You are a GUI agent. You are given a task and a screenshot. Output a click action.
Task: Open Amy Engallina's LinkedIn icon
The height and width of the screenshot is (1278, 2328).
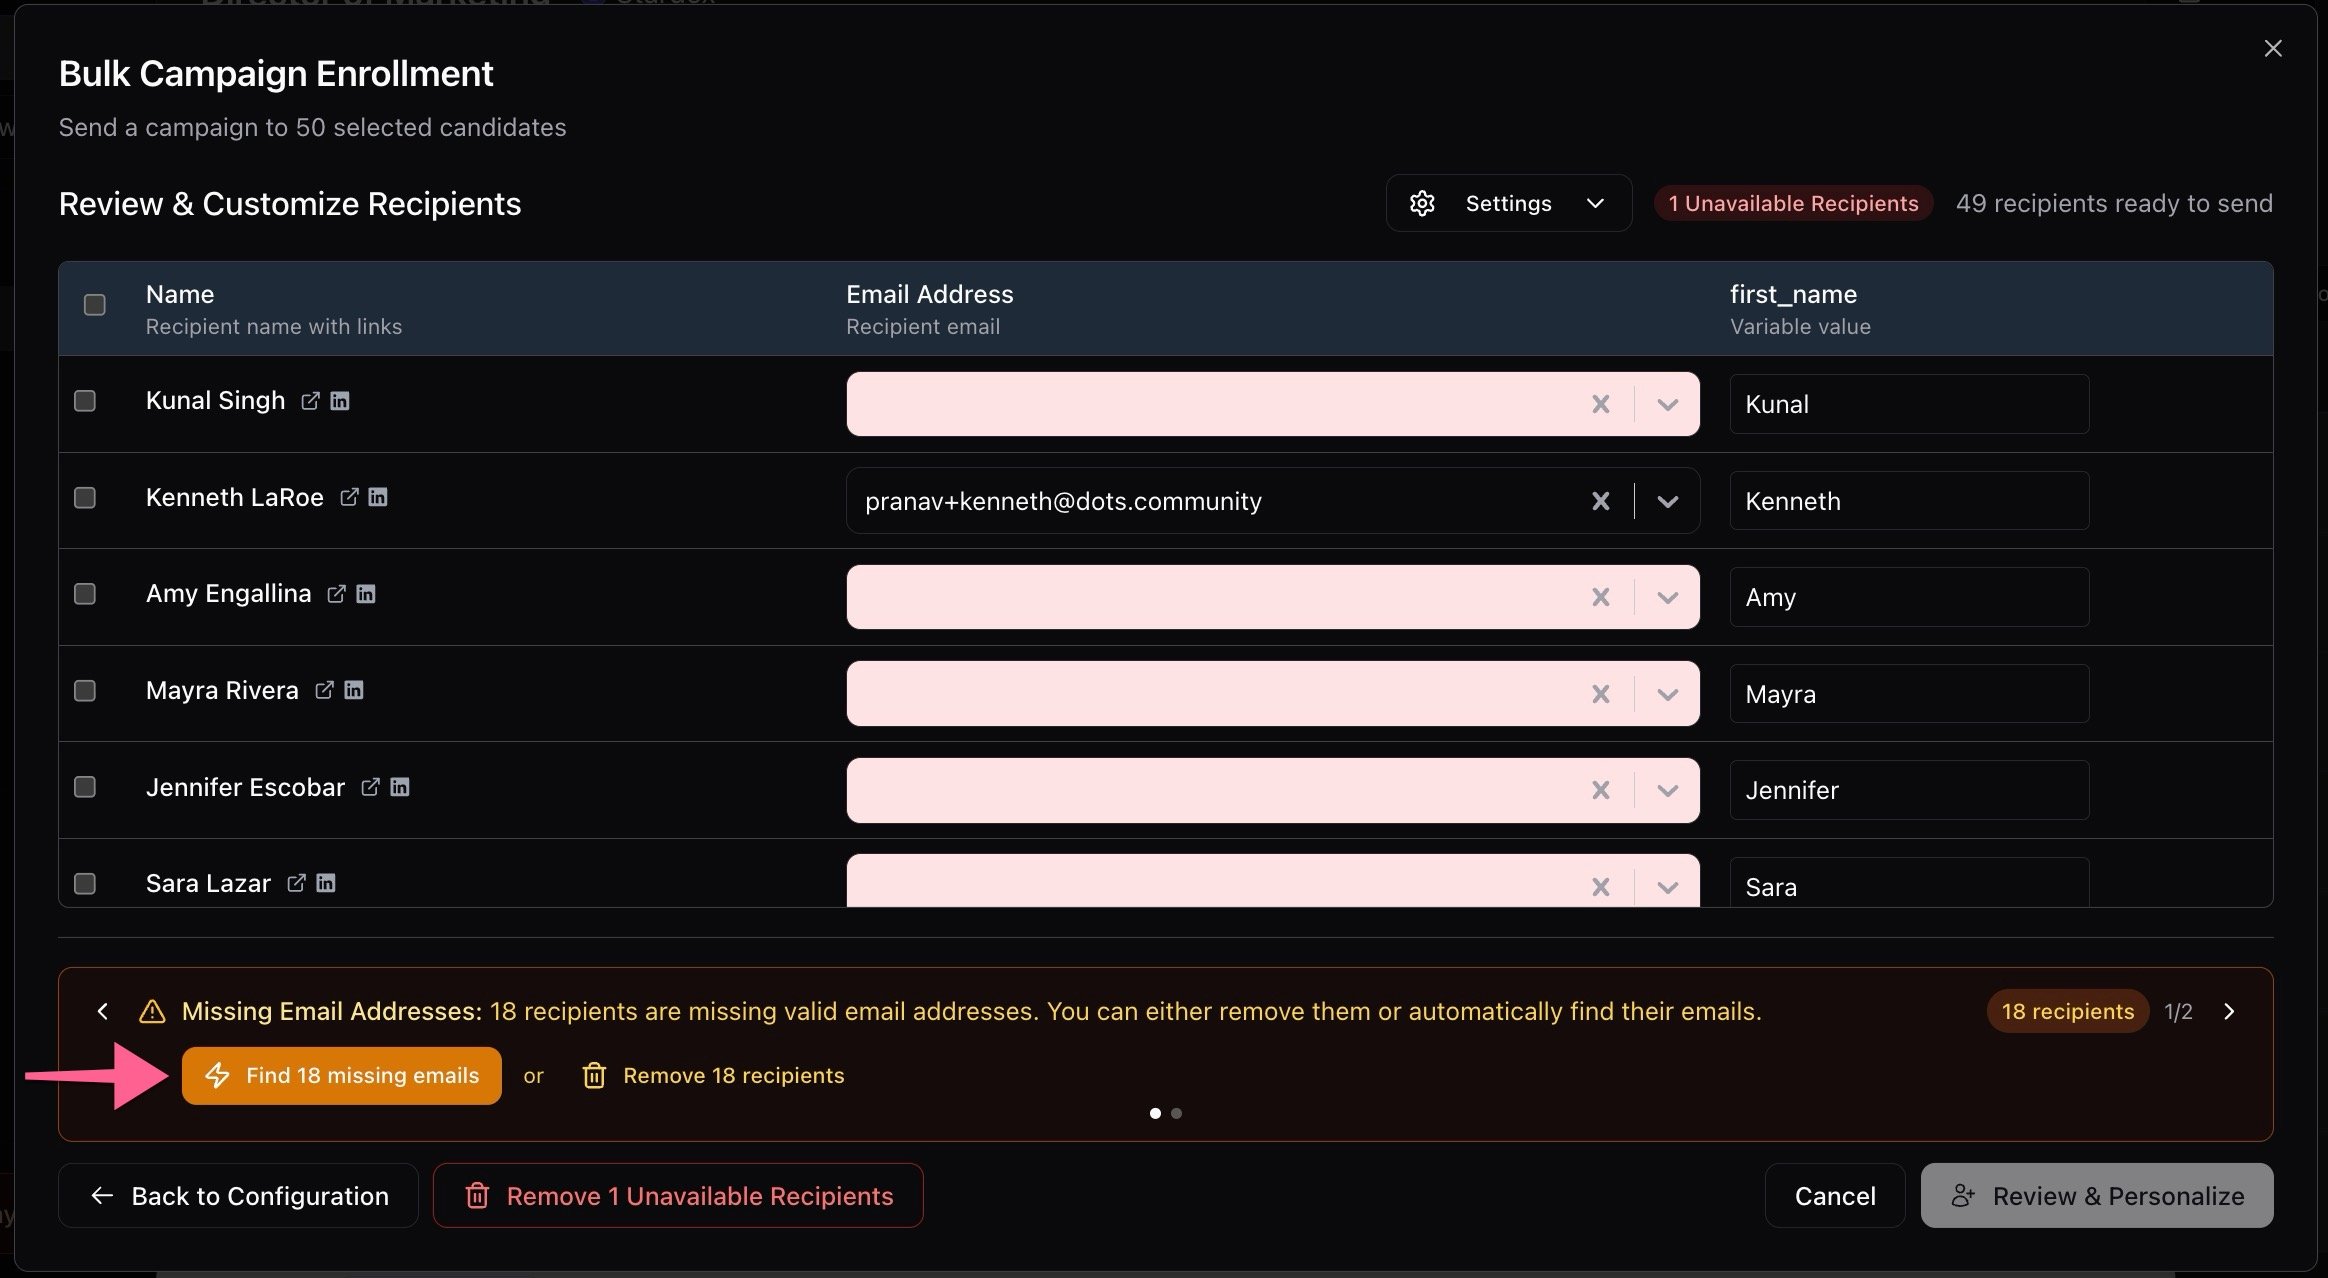(366, 594)
